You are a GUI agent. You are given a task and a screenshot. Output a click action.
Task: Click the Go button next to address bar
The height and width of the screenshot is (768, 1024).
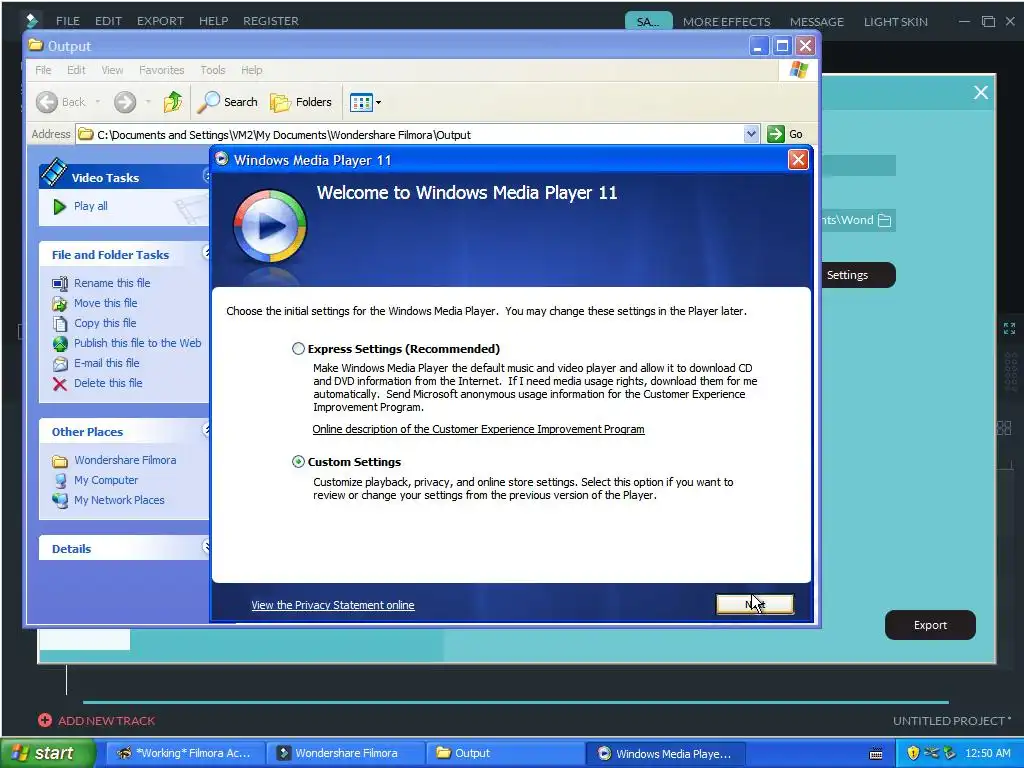pos(785,134)
